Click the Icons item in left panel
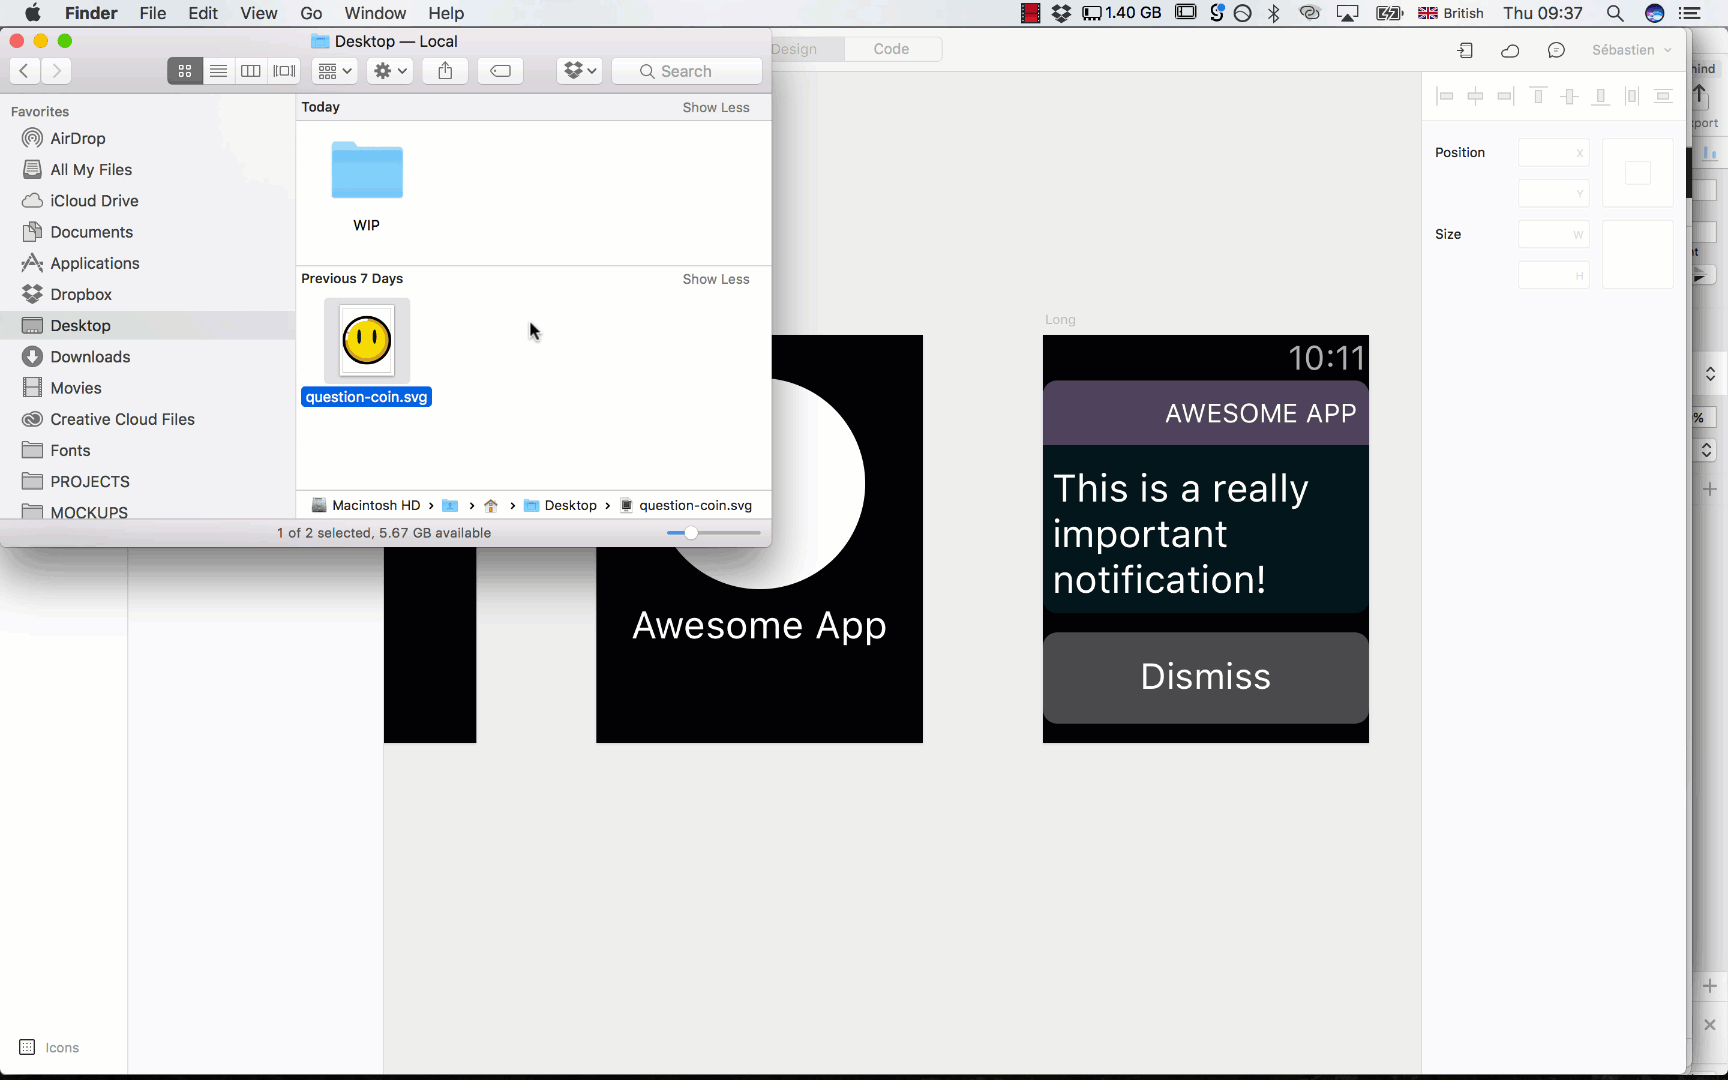This screenshot has height=1080, width=1728. point(49,1047)
